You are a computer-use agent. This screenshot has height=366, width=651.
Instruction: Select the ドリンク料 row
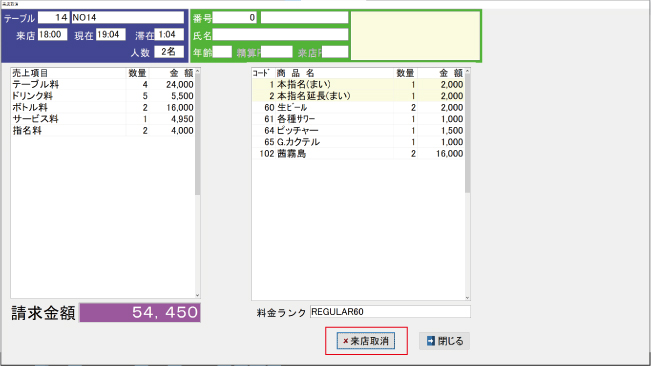click(x=103, y=96)
